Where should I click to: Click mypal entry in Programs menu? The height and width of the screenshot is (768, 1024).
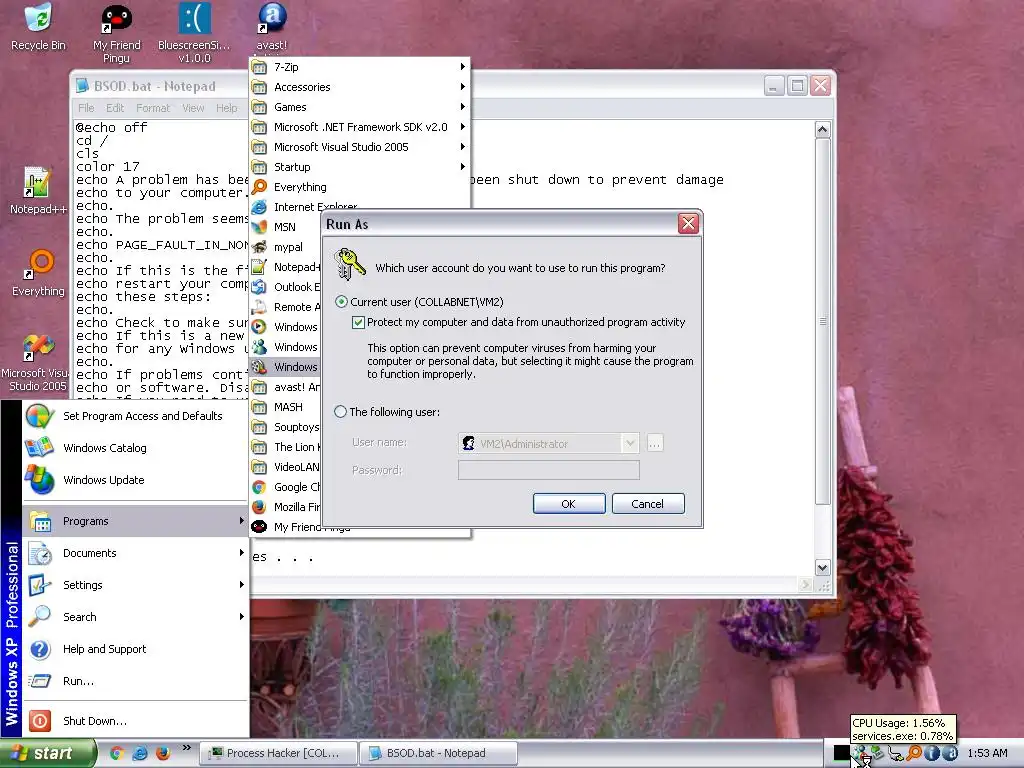point(286,247)
